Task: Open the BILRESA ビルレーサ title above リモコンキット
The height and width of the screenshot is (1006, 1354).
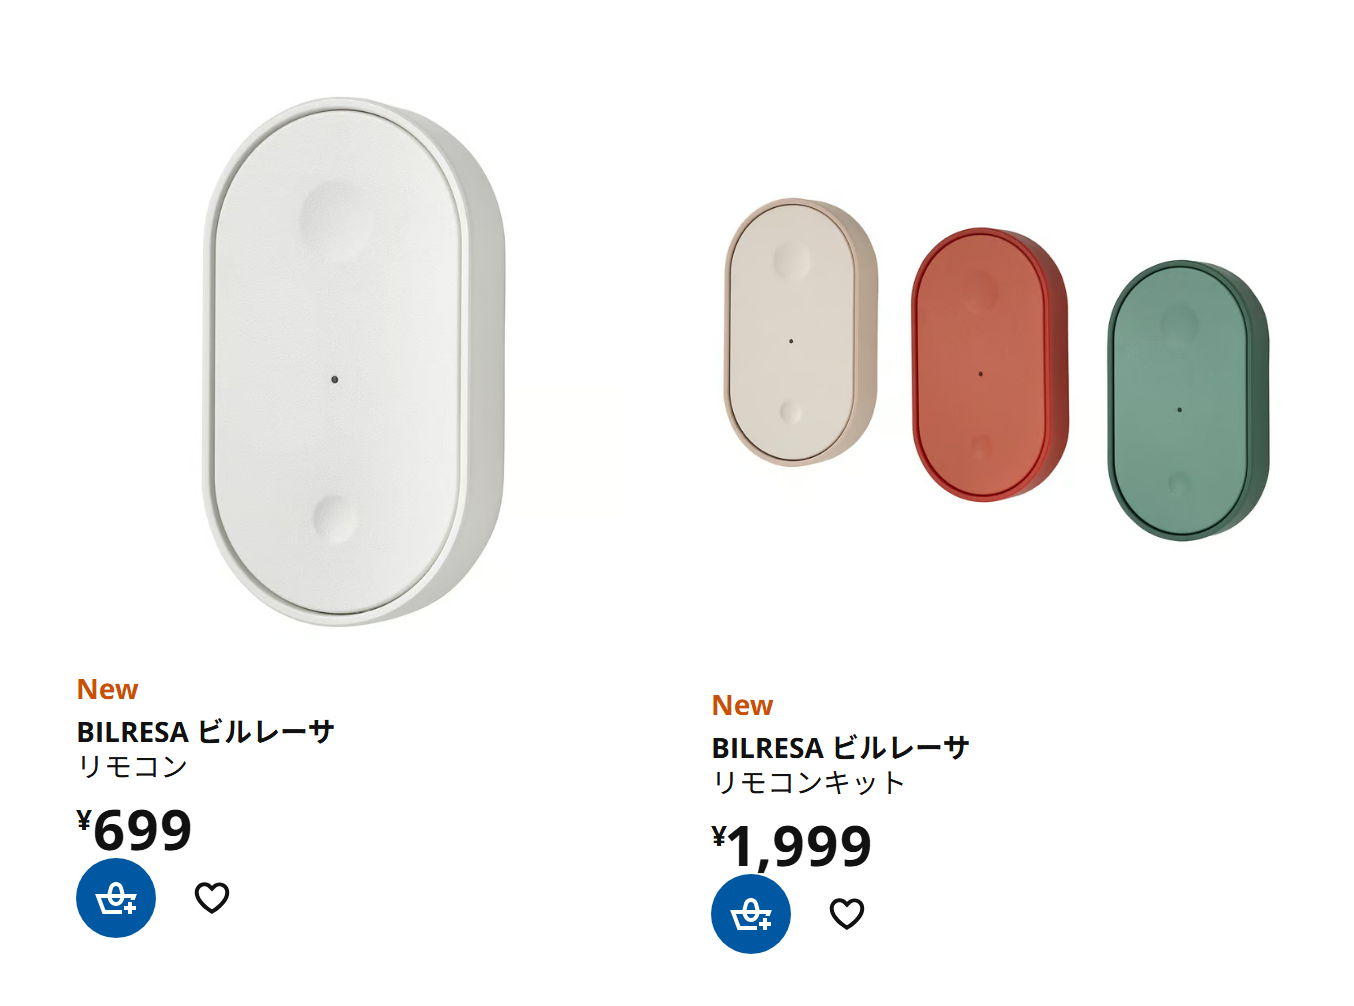Action: (840, 748)
